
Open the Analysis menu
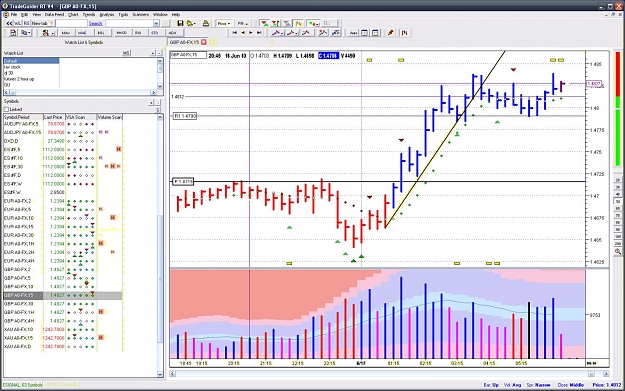point(107,14)
